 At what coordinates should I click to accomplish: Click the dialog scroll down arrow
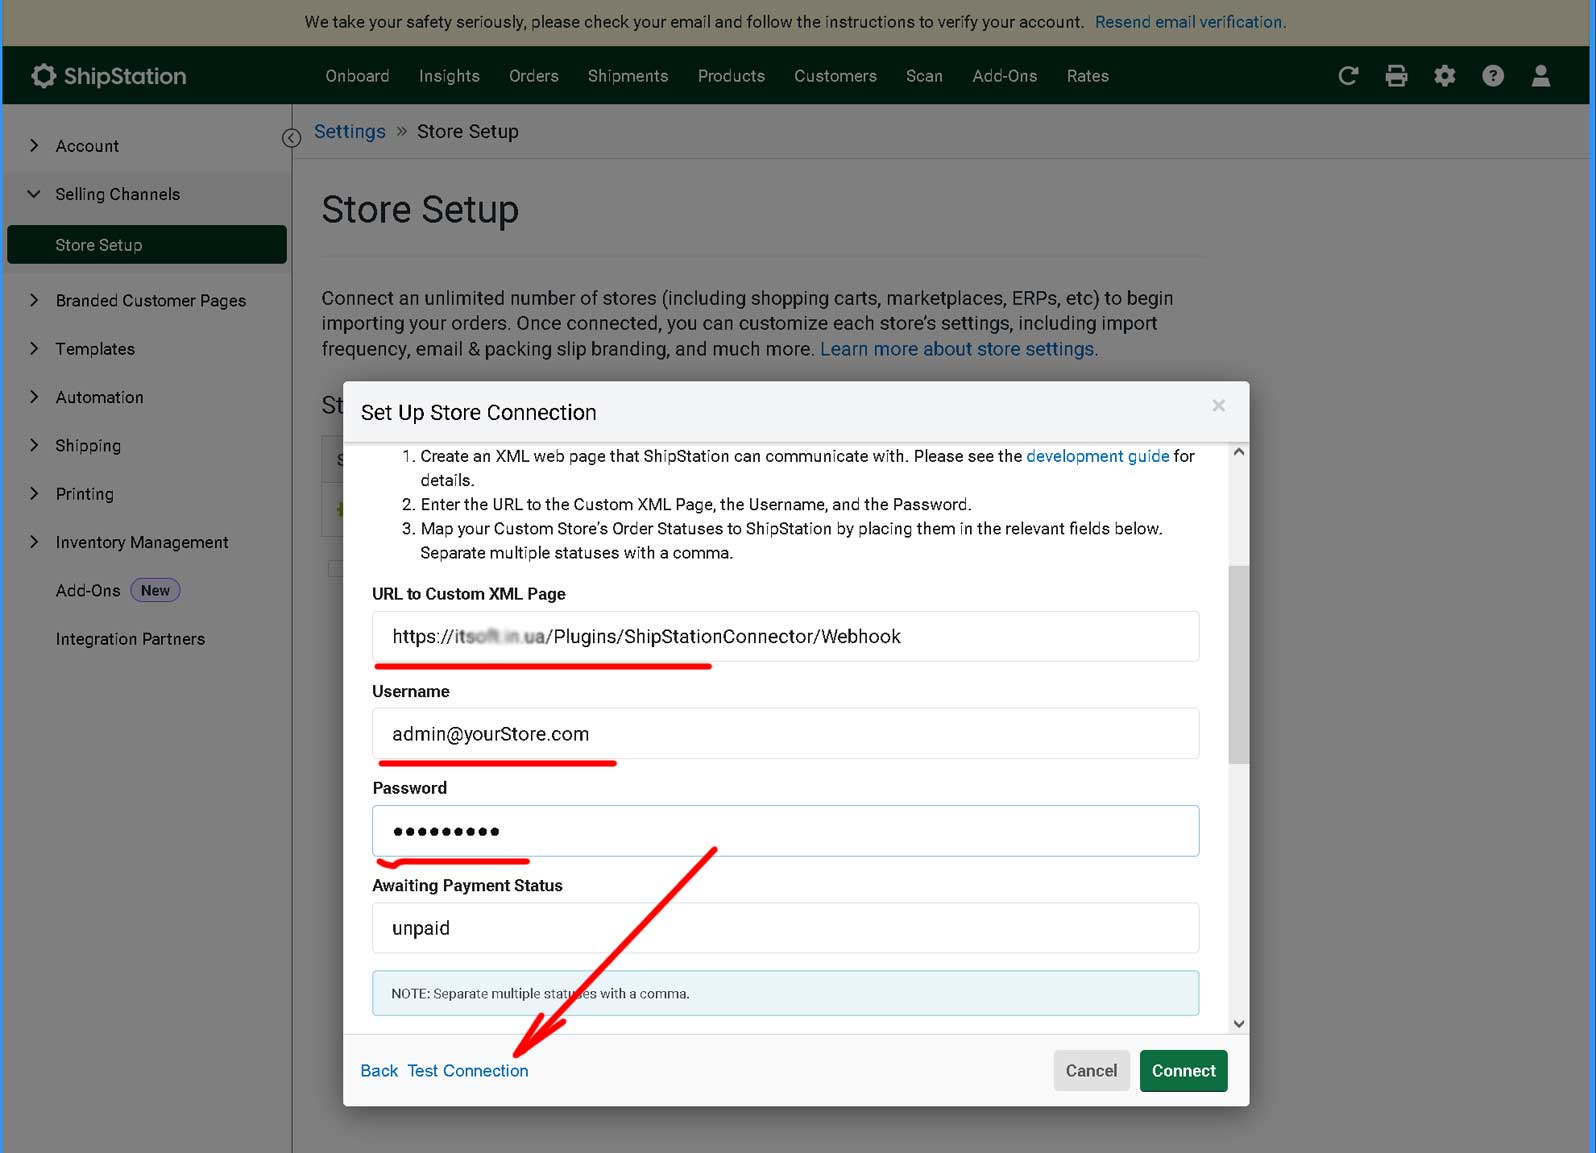pyautogui.click(x=1239, y=1024)
